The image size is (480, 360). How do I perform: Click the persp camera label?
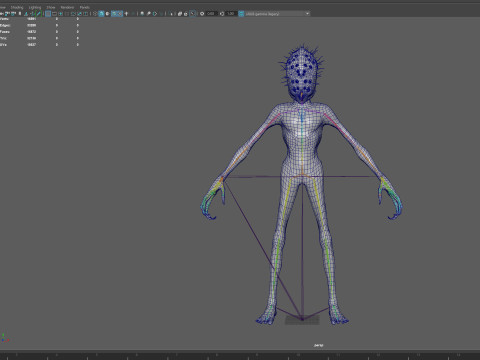point(318,345)
